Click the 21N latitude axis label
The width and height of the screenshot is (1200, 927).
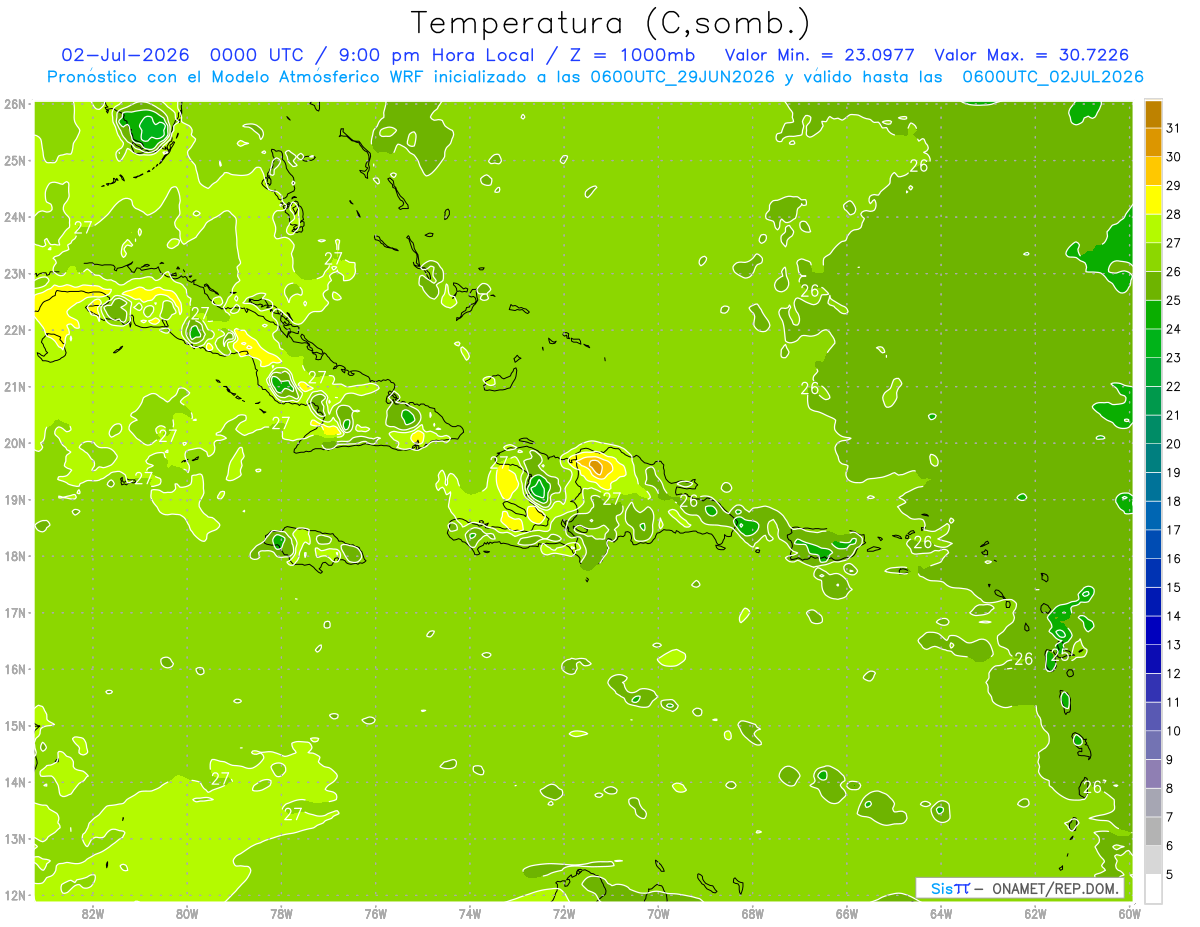click(x=14, y=386)
